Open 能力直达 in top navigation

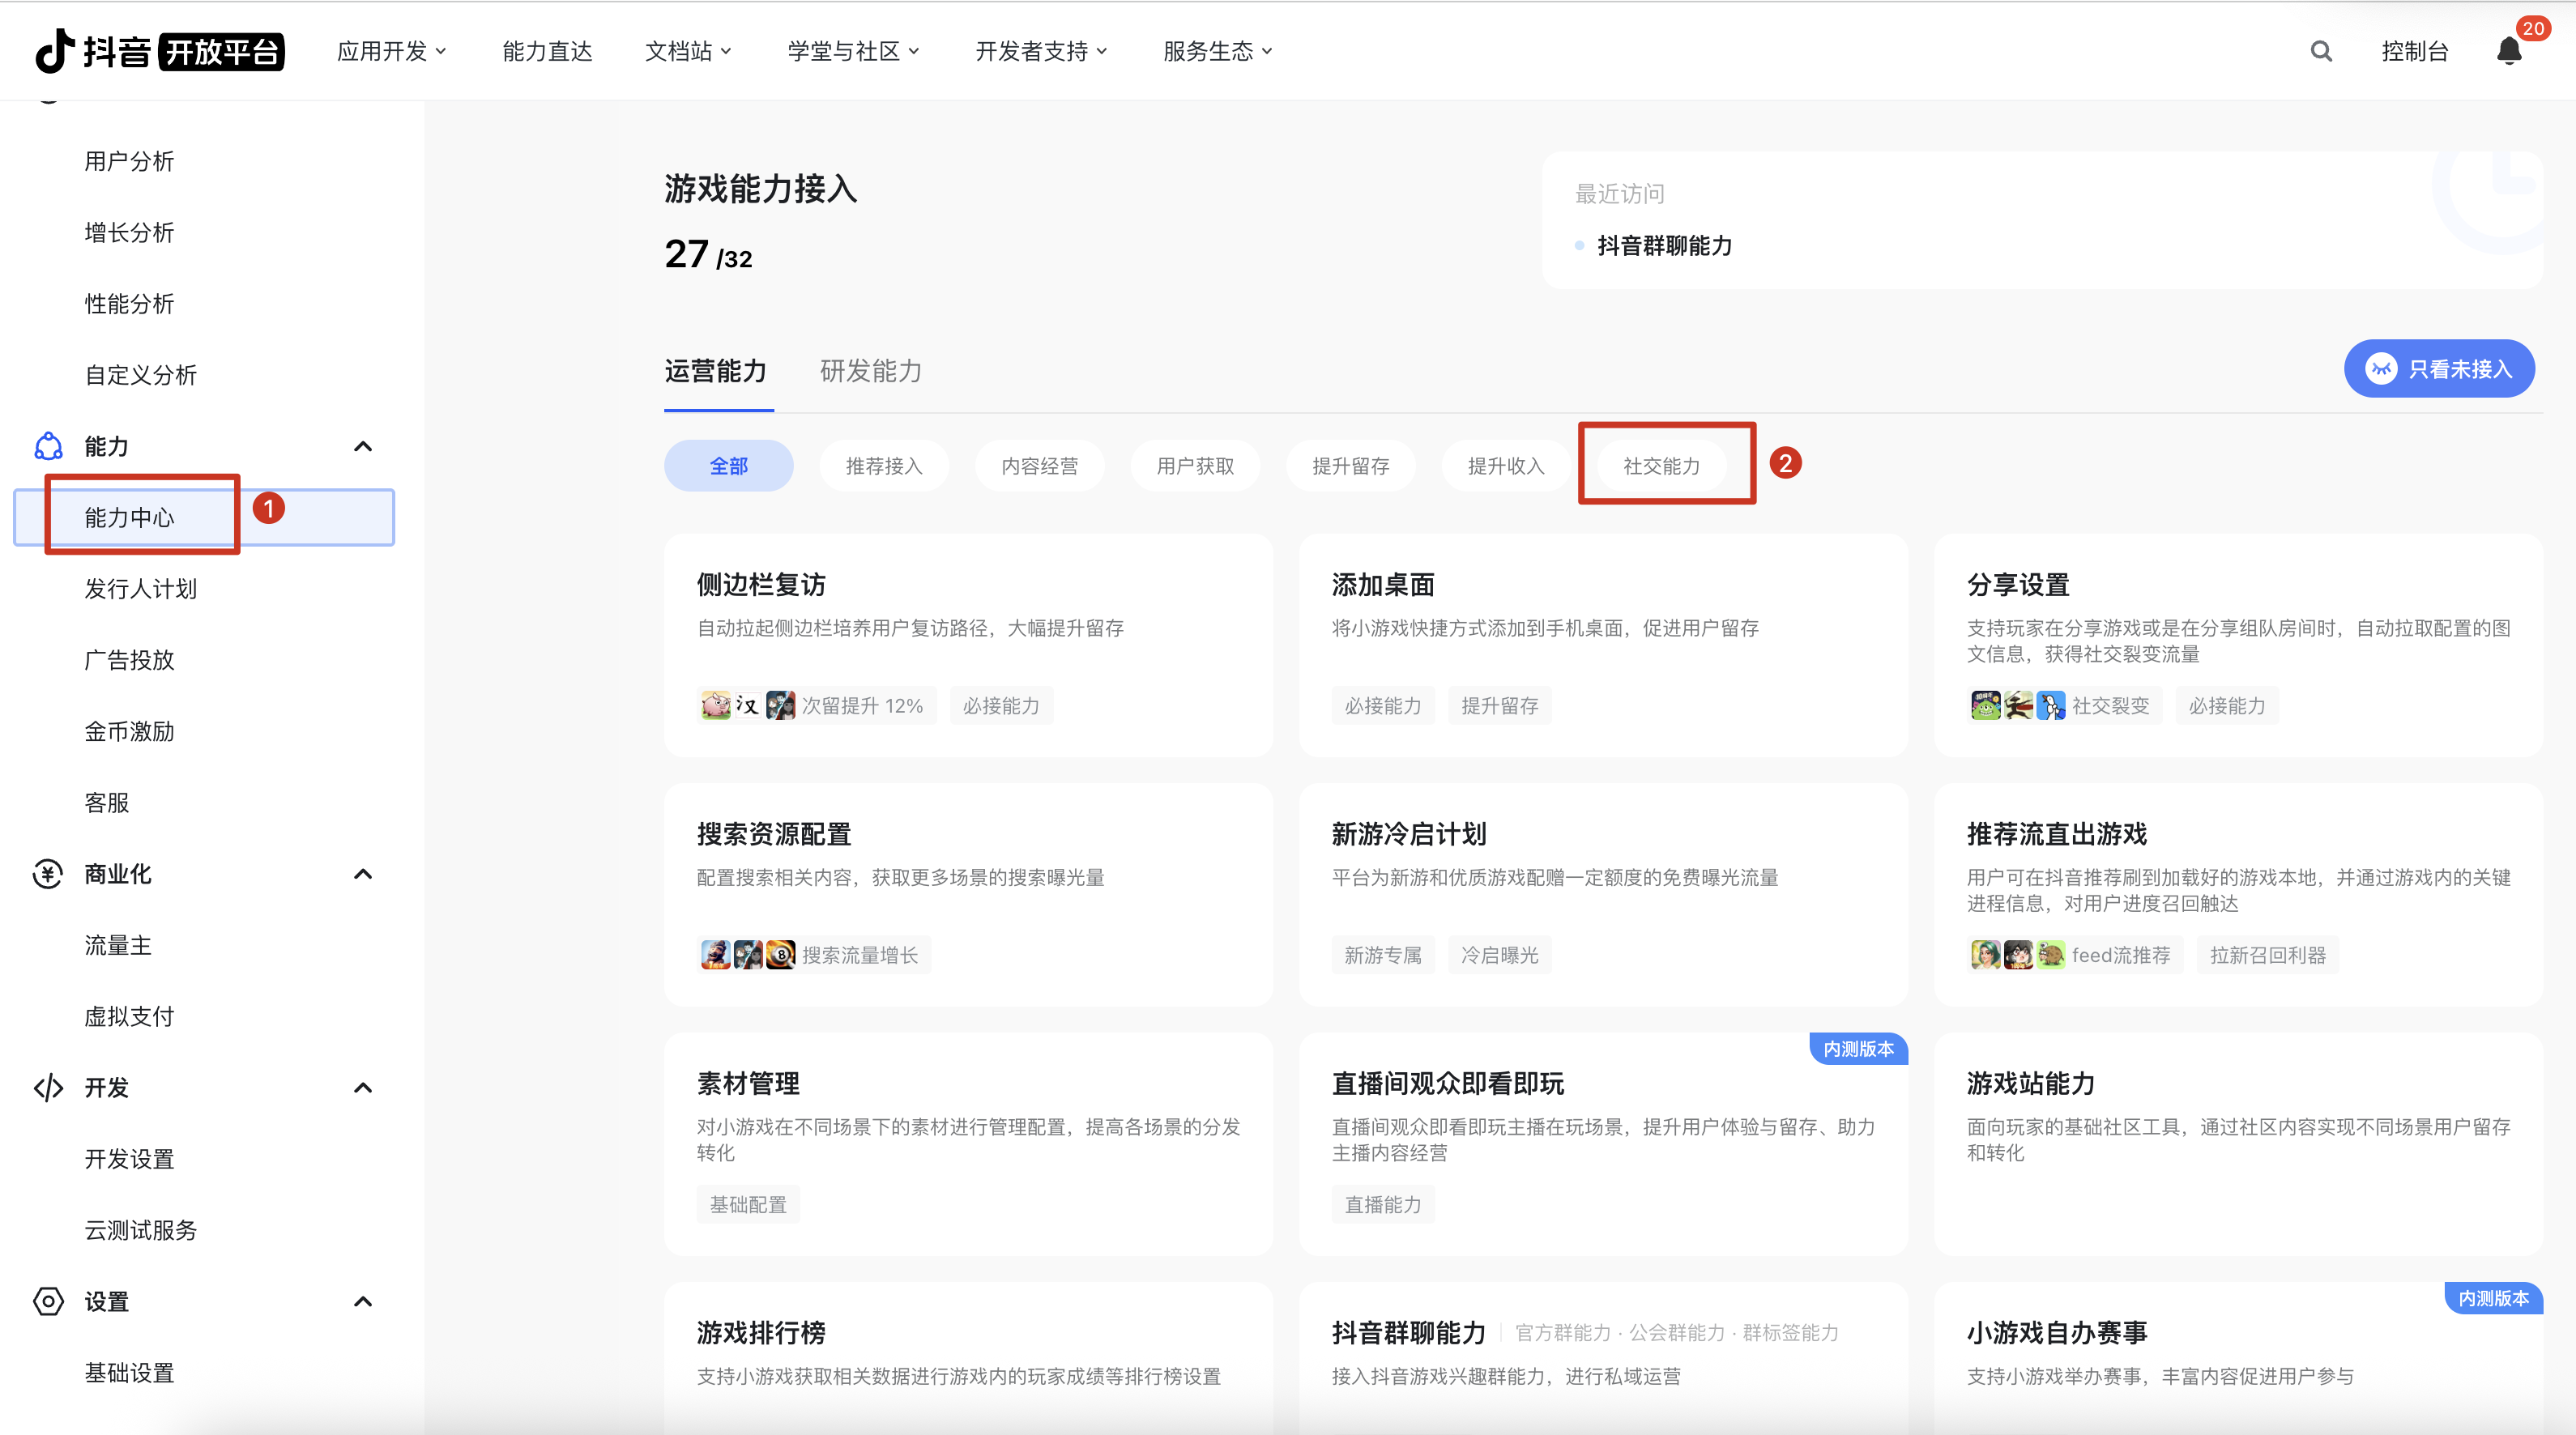547,51
